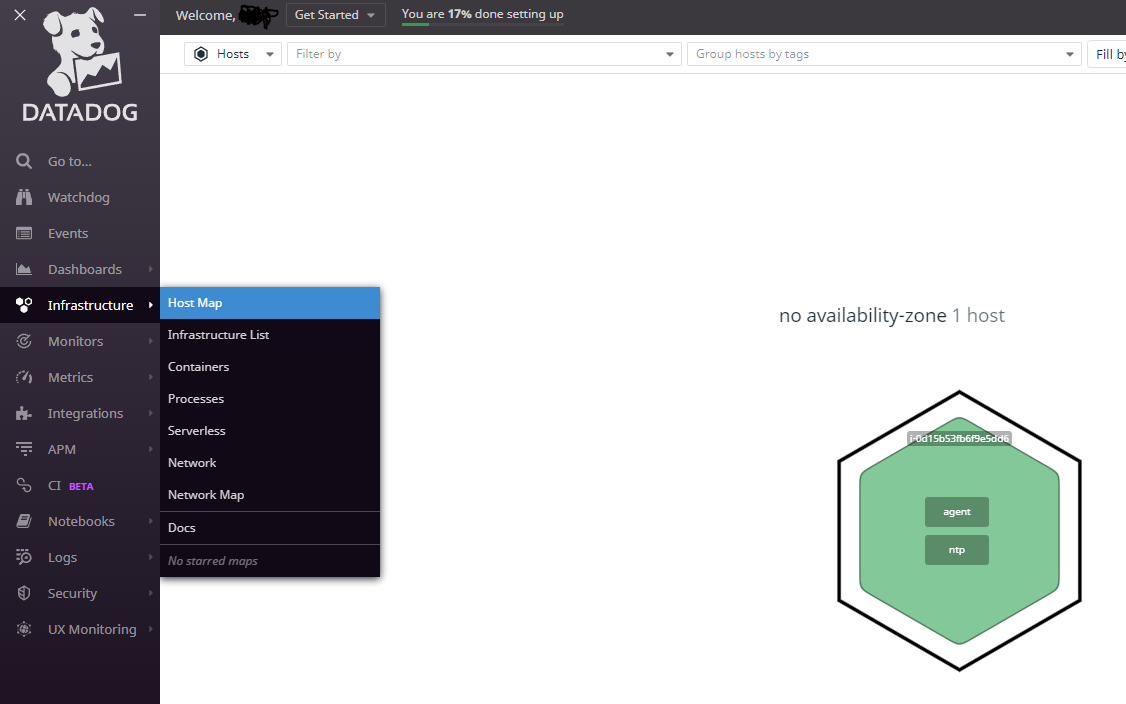Click the Events list icon
Image resolution: width=1126 pixels, height=704 pixels.
coord(24,233)
